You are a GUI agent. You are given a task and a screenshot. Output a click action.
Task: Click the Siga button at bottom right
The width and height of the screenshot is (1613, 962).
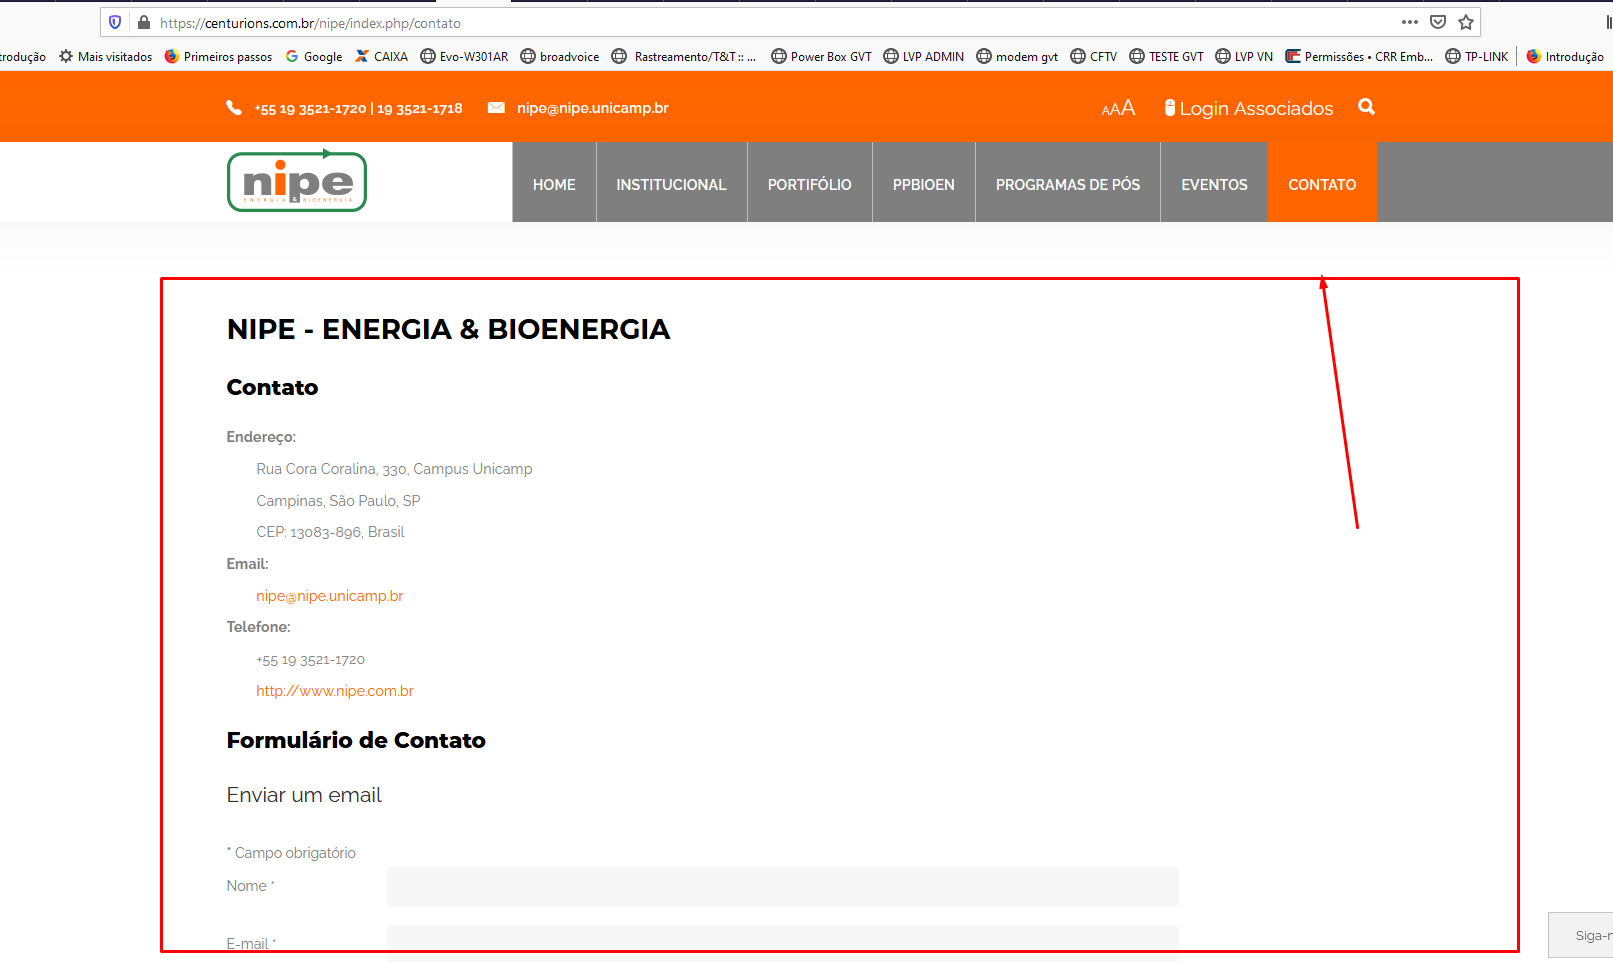(x=1581, y=935)
